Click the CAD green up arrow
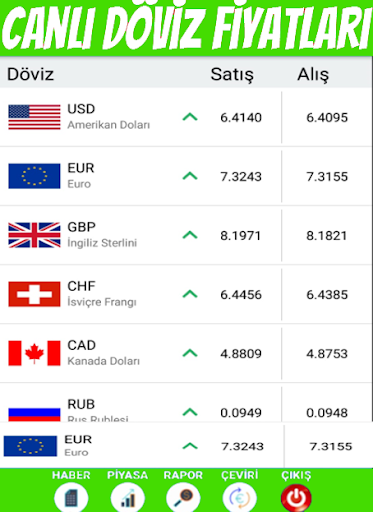Screen dimensions: 373x512 (x=190, y=353)
